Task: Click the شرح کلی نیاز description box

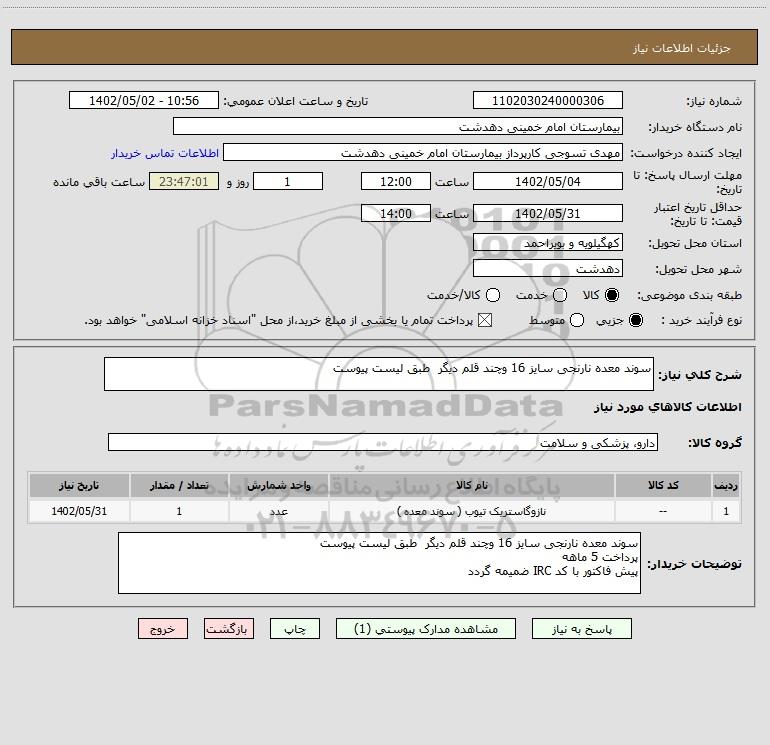Action: point(379,374)
